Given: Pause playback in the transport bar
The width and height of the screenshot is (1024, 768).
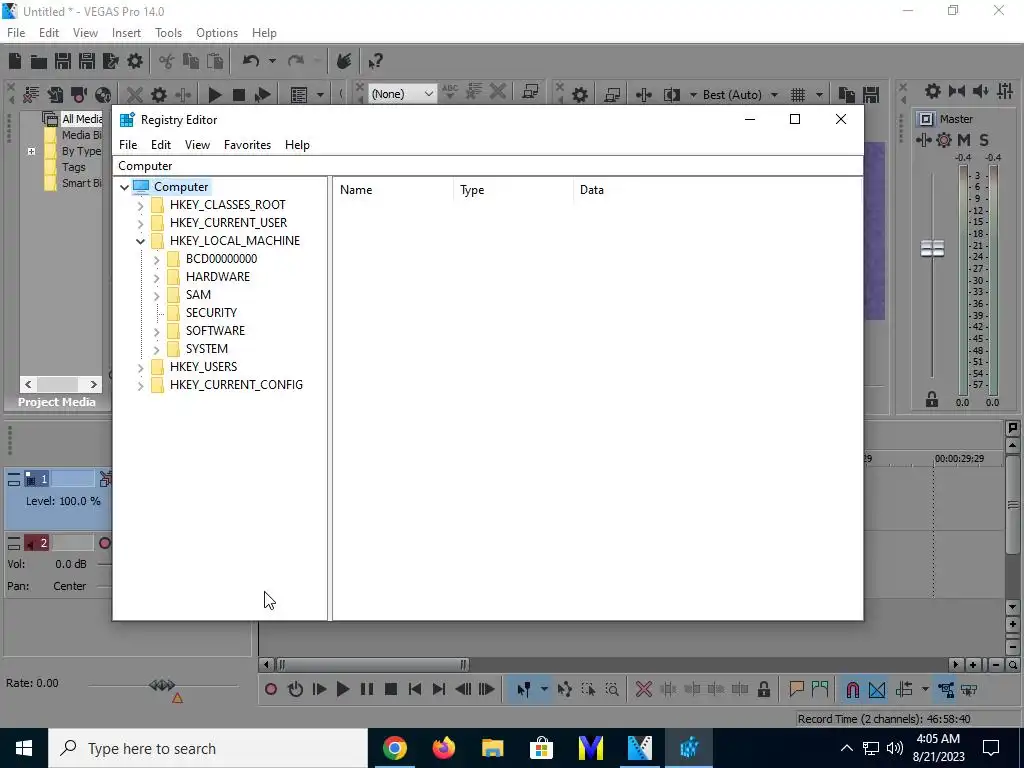Looking at the screenshot, I should point(367,689).
